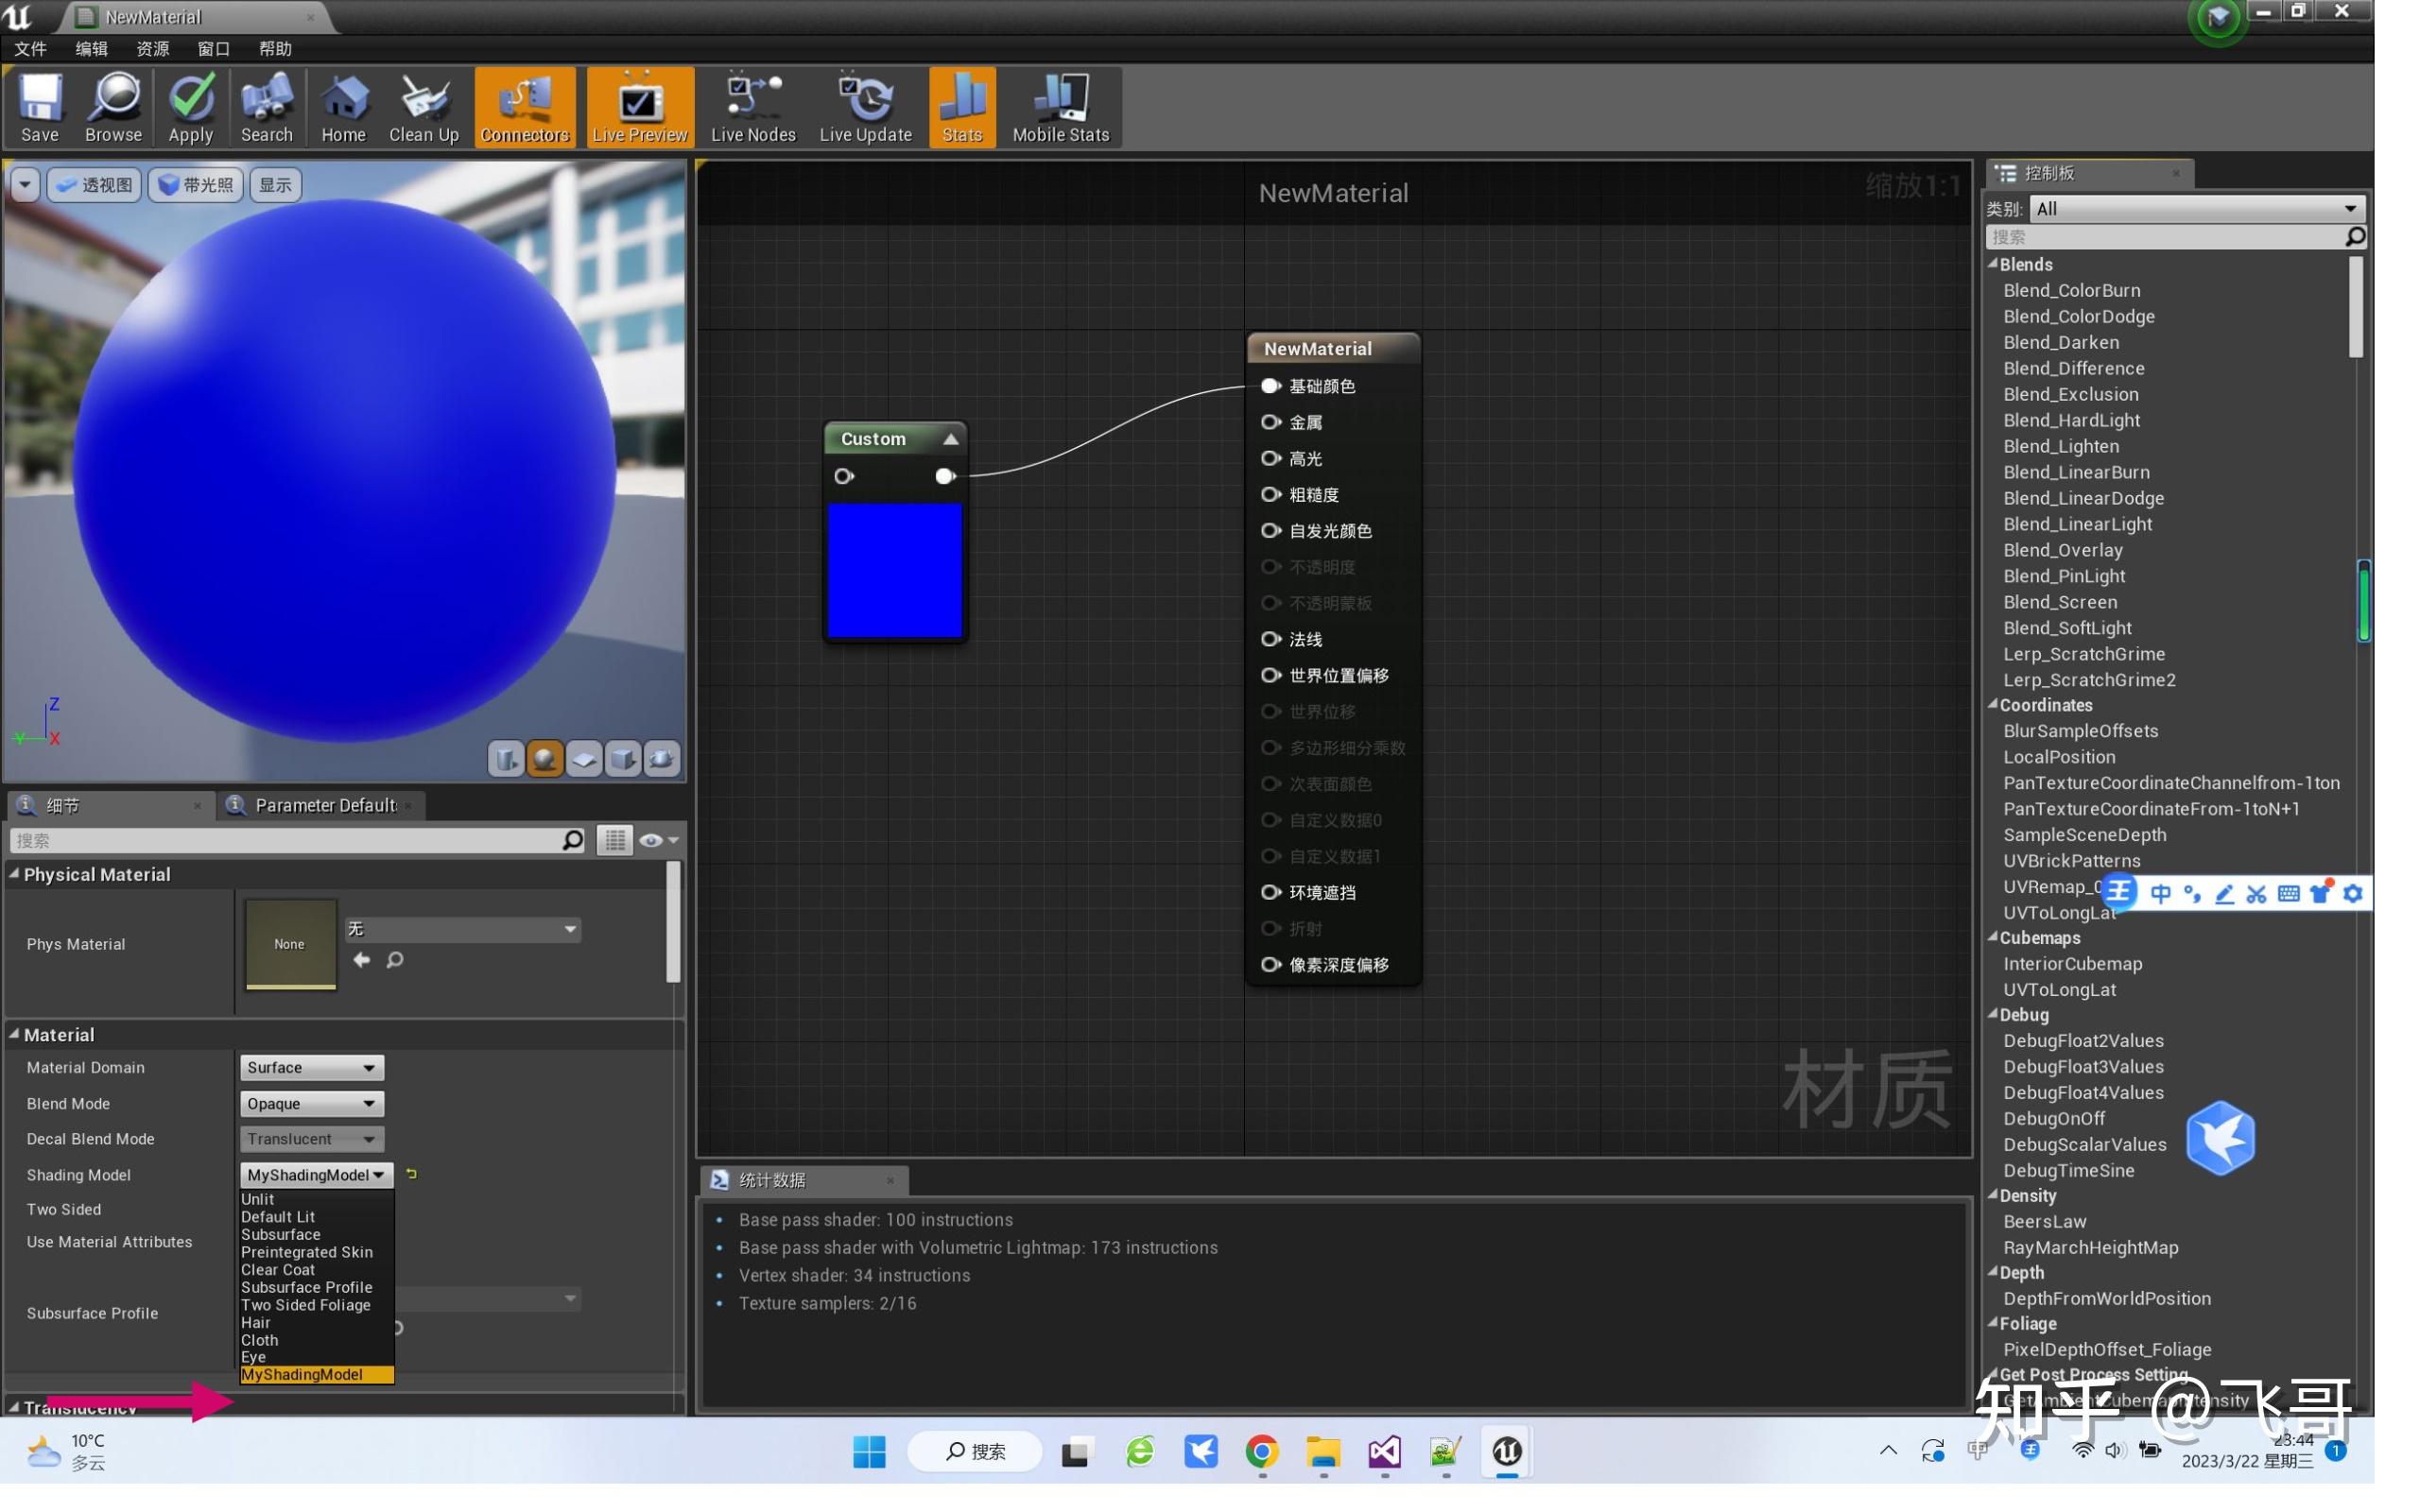Open Mobile Stats

pyautogui.click(x=1059, y=107)
